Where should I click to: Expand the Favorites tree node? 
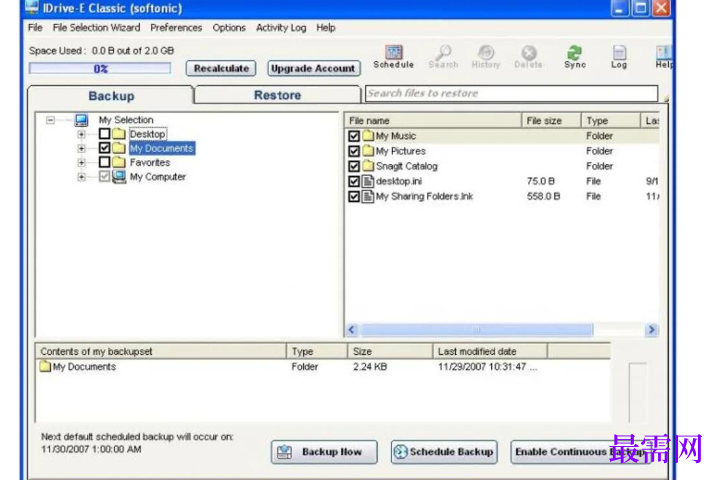[x=81, y=163]
